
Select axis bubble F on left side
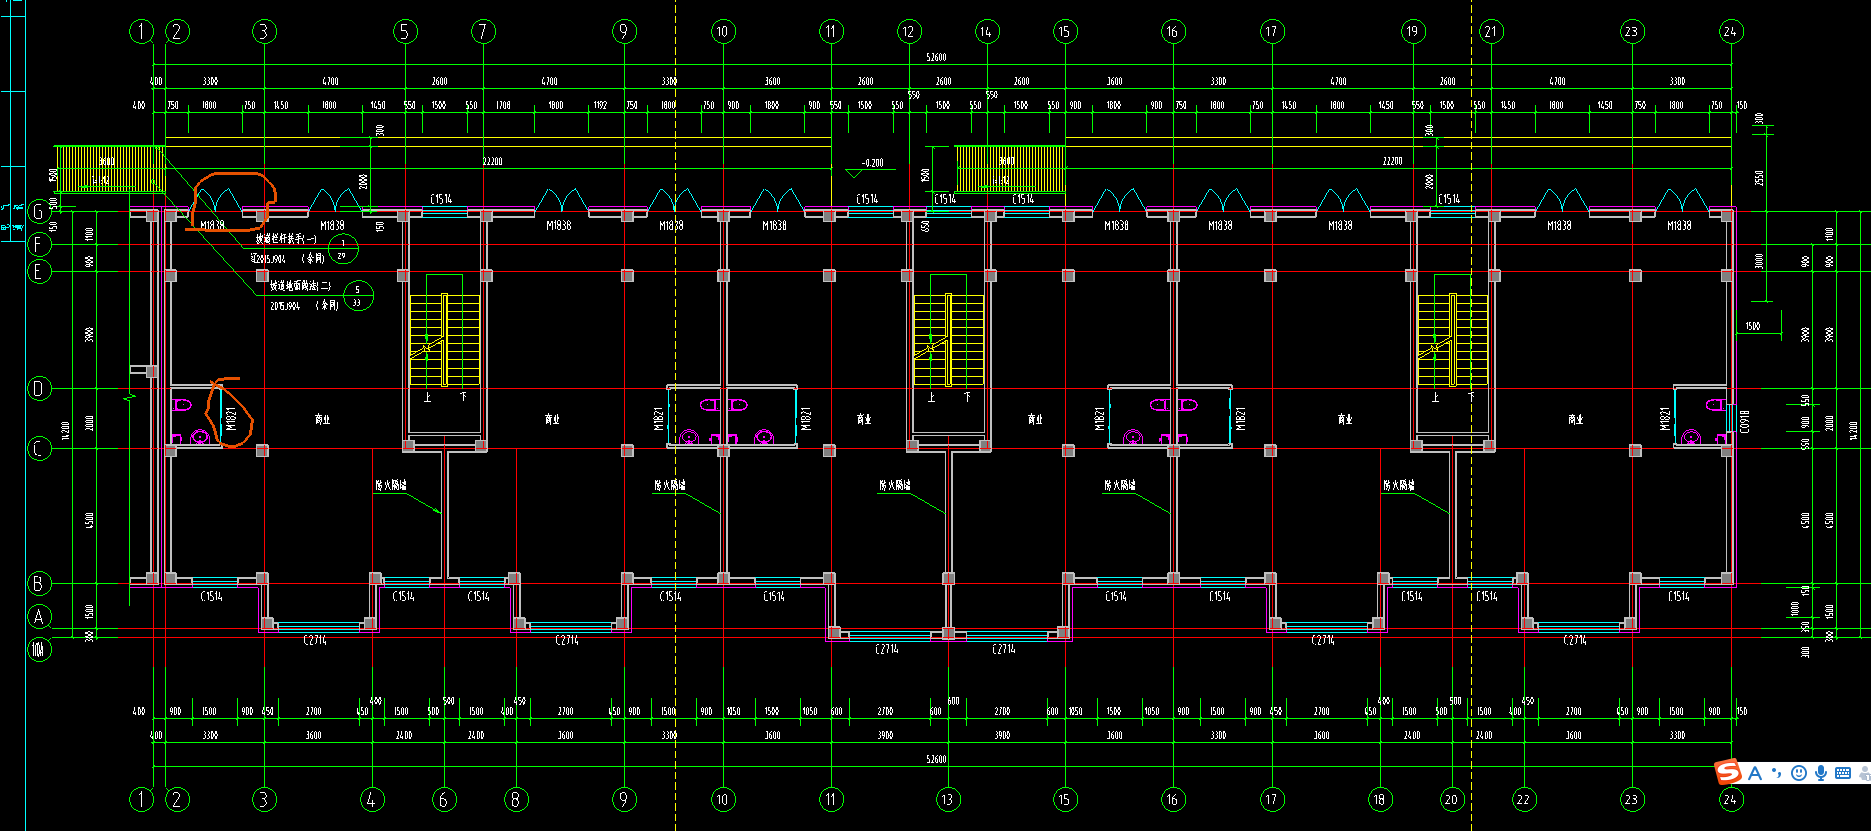pos(39,244)
